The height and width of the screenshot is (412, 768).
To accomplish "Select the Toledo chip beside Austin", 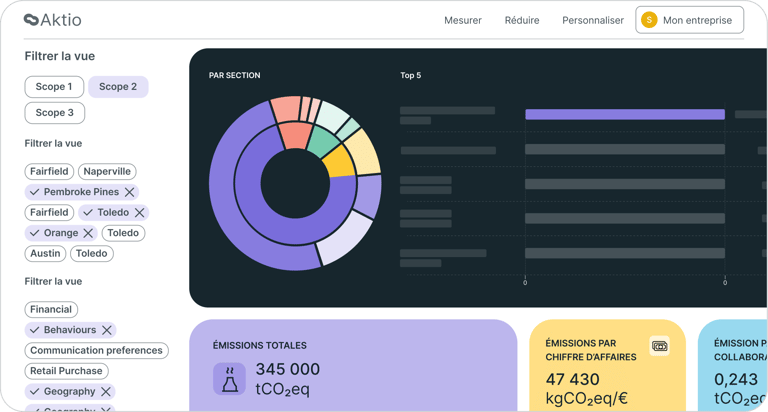I will (x=92, y=254).
